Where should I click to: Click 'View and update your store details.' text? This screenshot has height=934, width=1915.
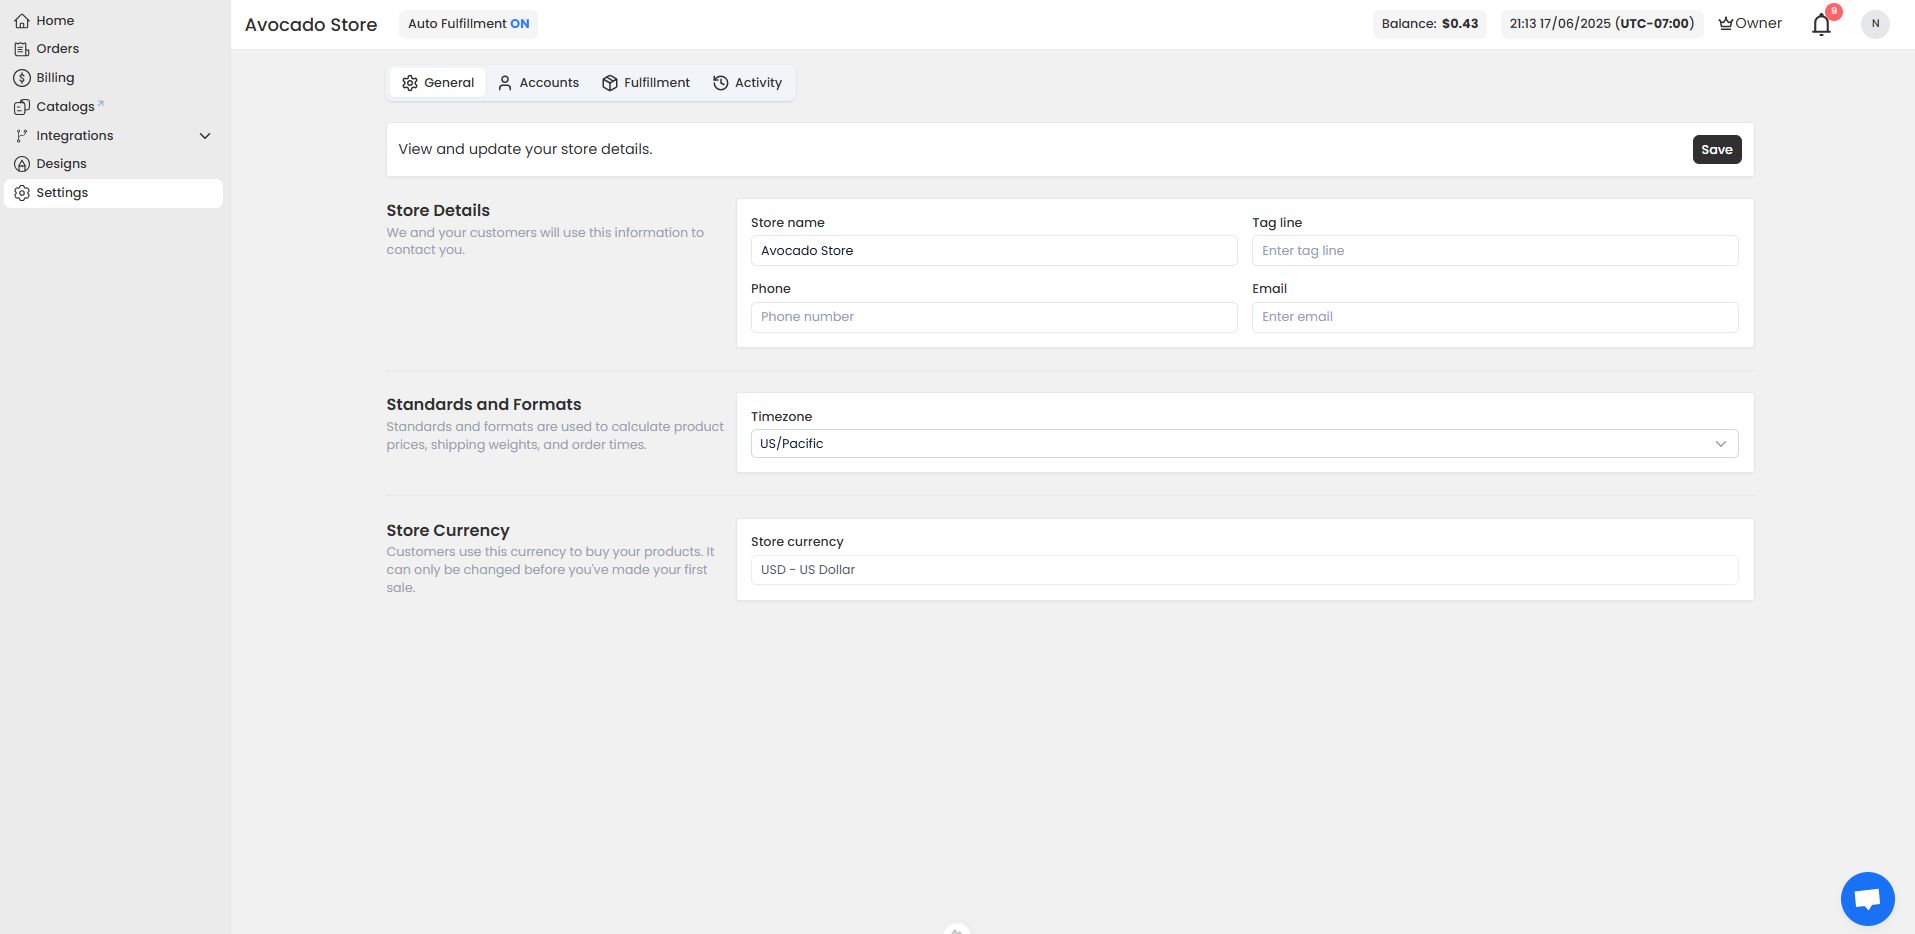(525, 149)
